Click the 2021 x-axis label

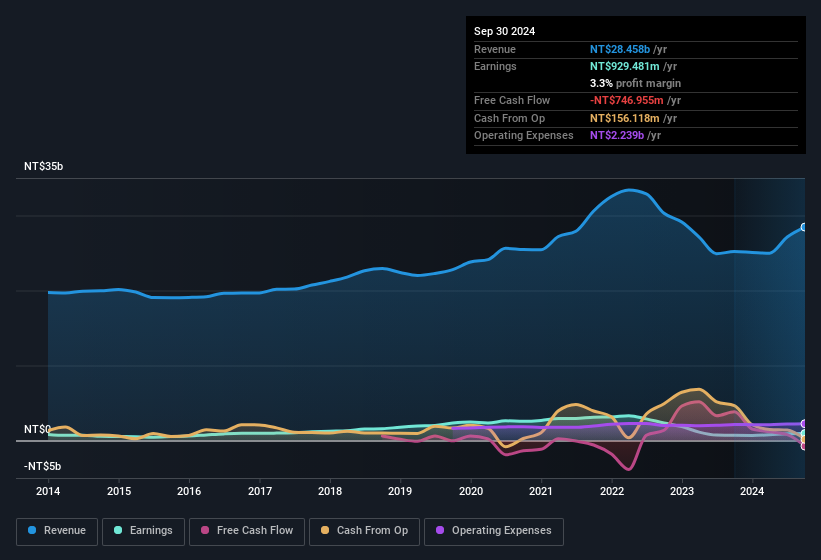541,491
